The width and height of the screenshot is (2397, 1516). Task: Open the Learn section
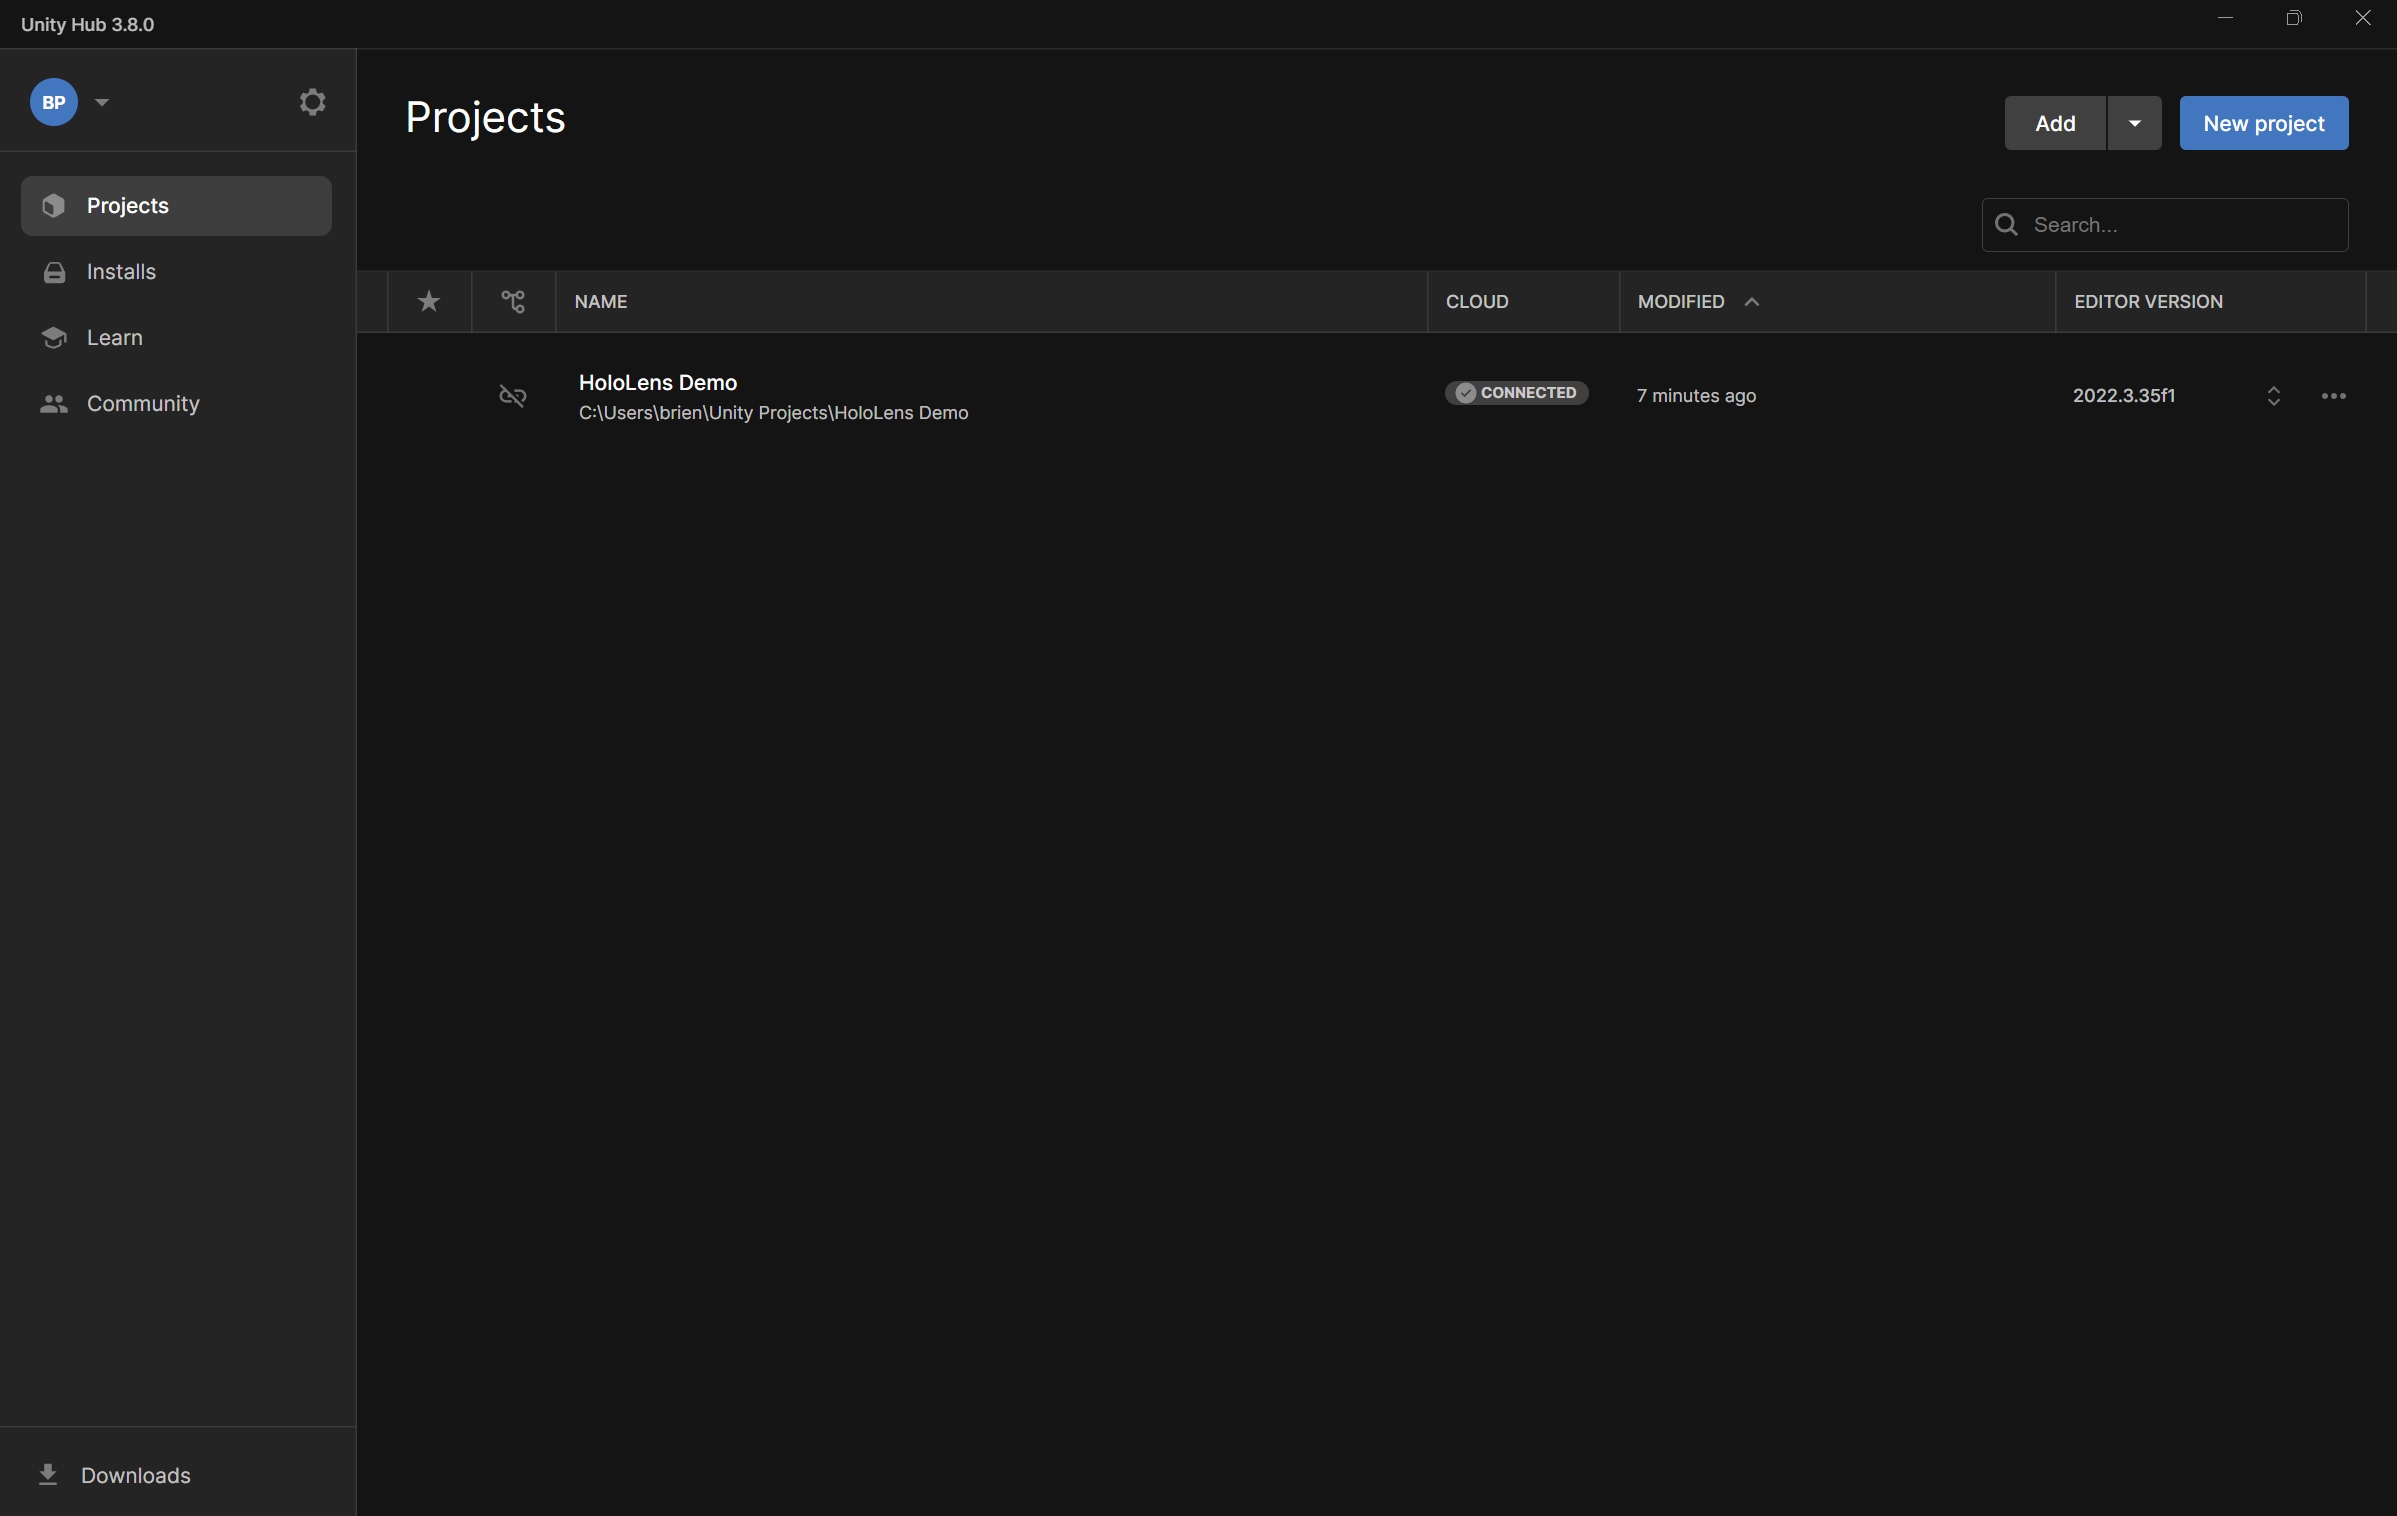pyautogui.click(x=114, y=338)
